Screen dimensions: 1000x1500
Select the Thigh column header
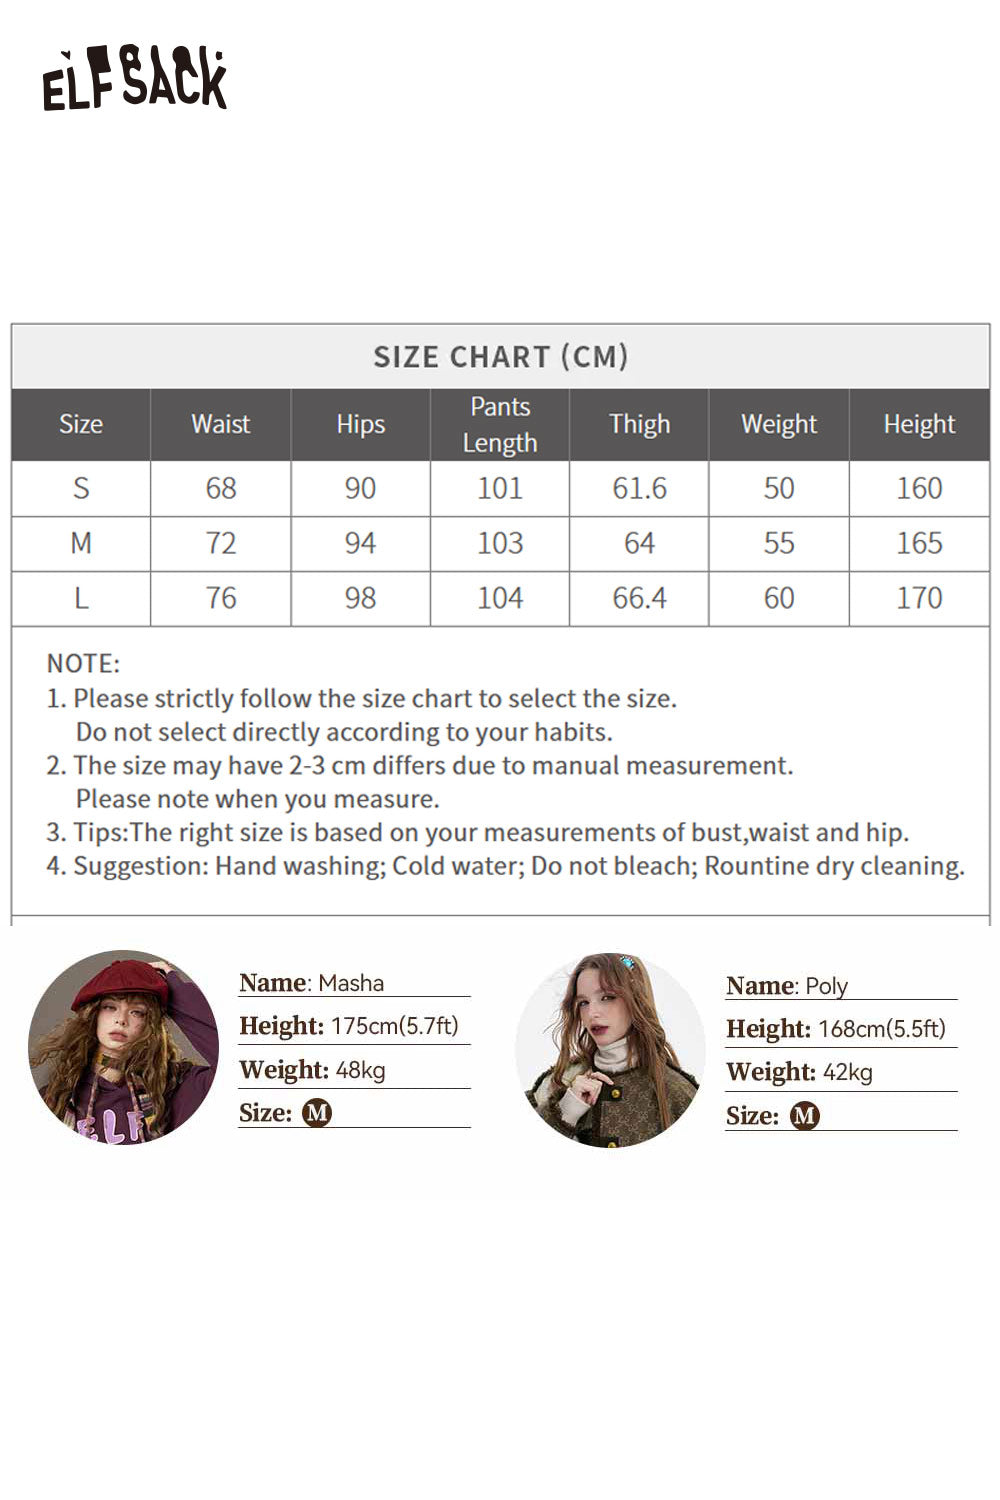click(x=639, y=424)
